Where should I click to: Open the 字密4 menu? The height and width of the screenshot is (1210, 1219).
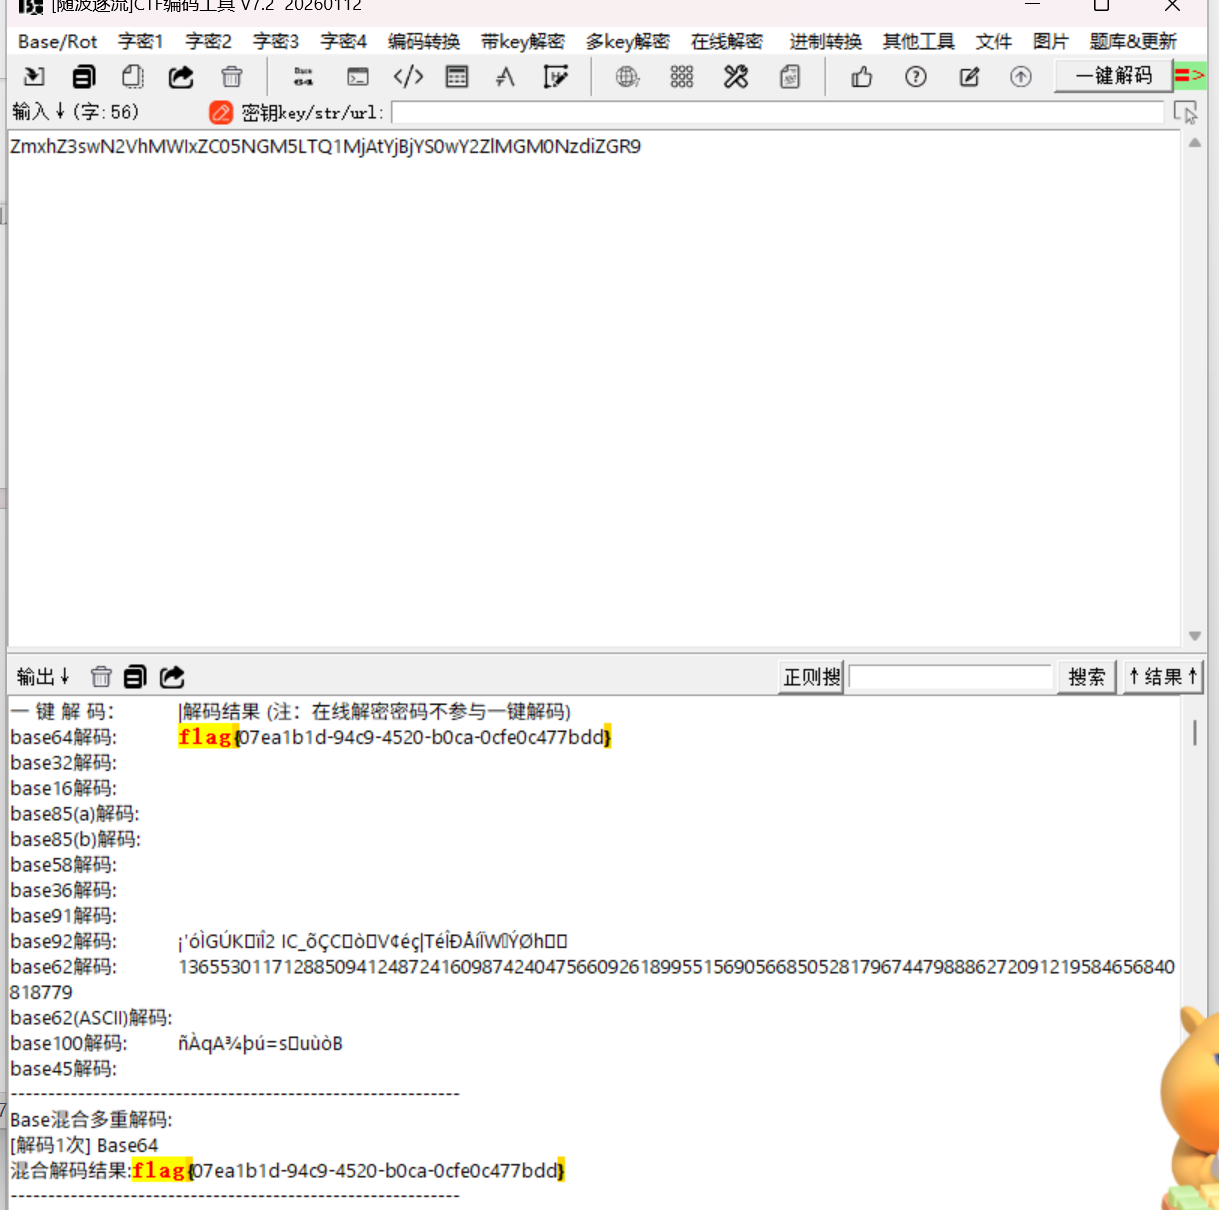tap(343, 42)
